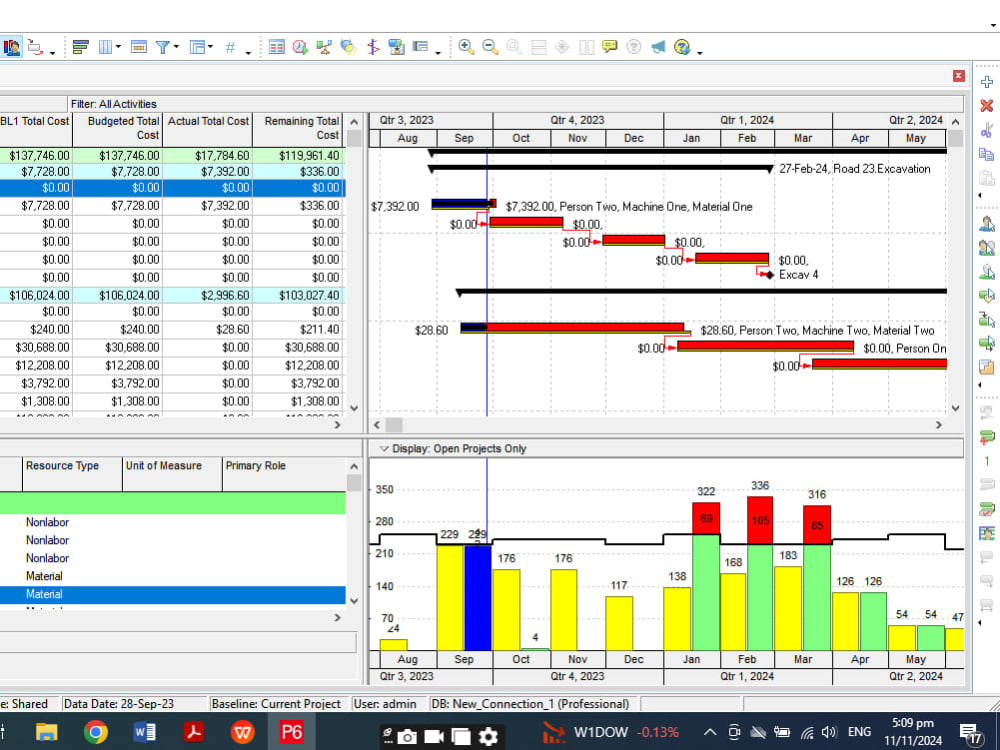Click the Assign Successors sidebar icon
The height and width of the screenshot is (750, 1000).
click(987, 343)
